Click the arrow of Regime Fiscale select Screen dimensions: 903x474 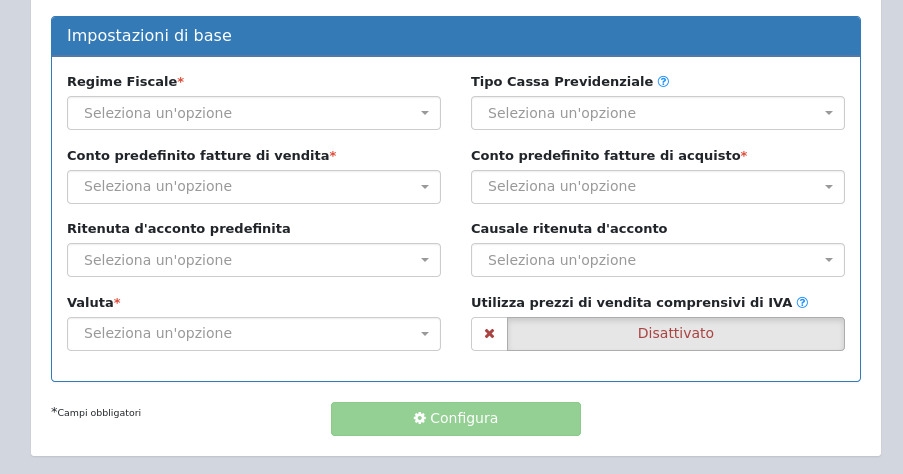425,114
